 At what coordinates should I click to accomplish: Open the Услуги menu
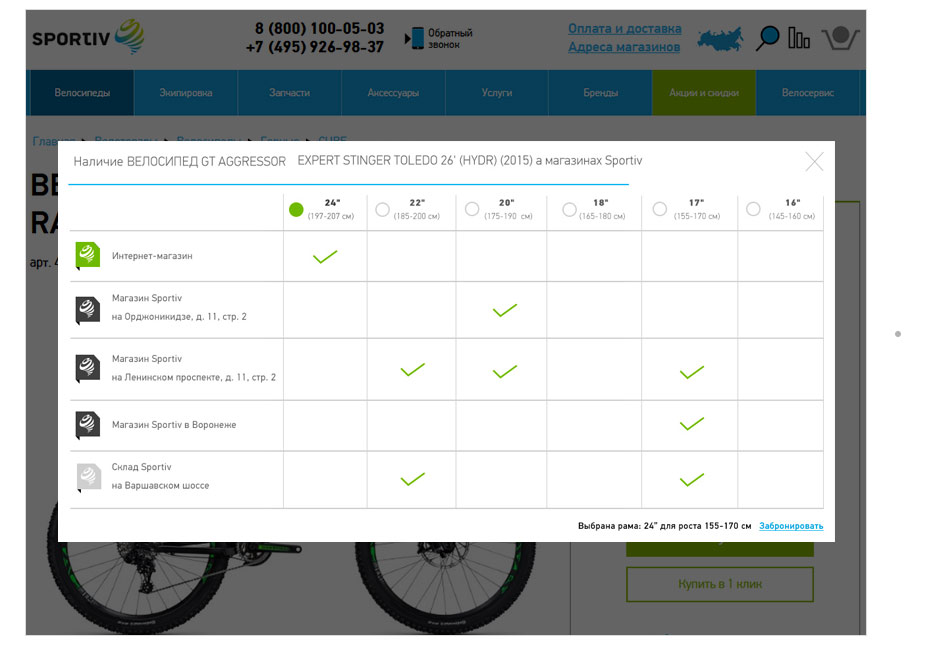pyautogui.click(x=497, y=92)
